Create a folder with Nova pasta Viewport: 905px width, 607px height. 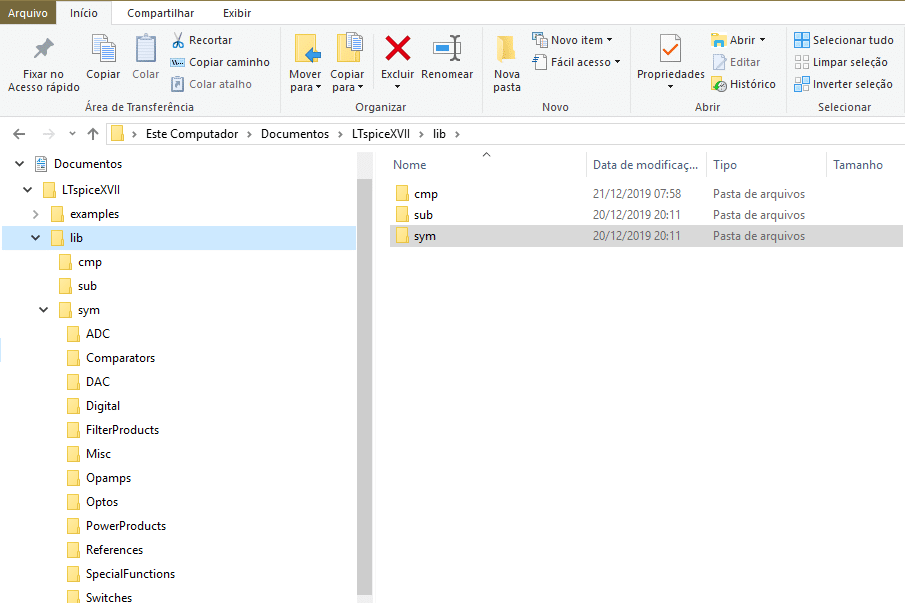[507, 63]
